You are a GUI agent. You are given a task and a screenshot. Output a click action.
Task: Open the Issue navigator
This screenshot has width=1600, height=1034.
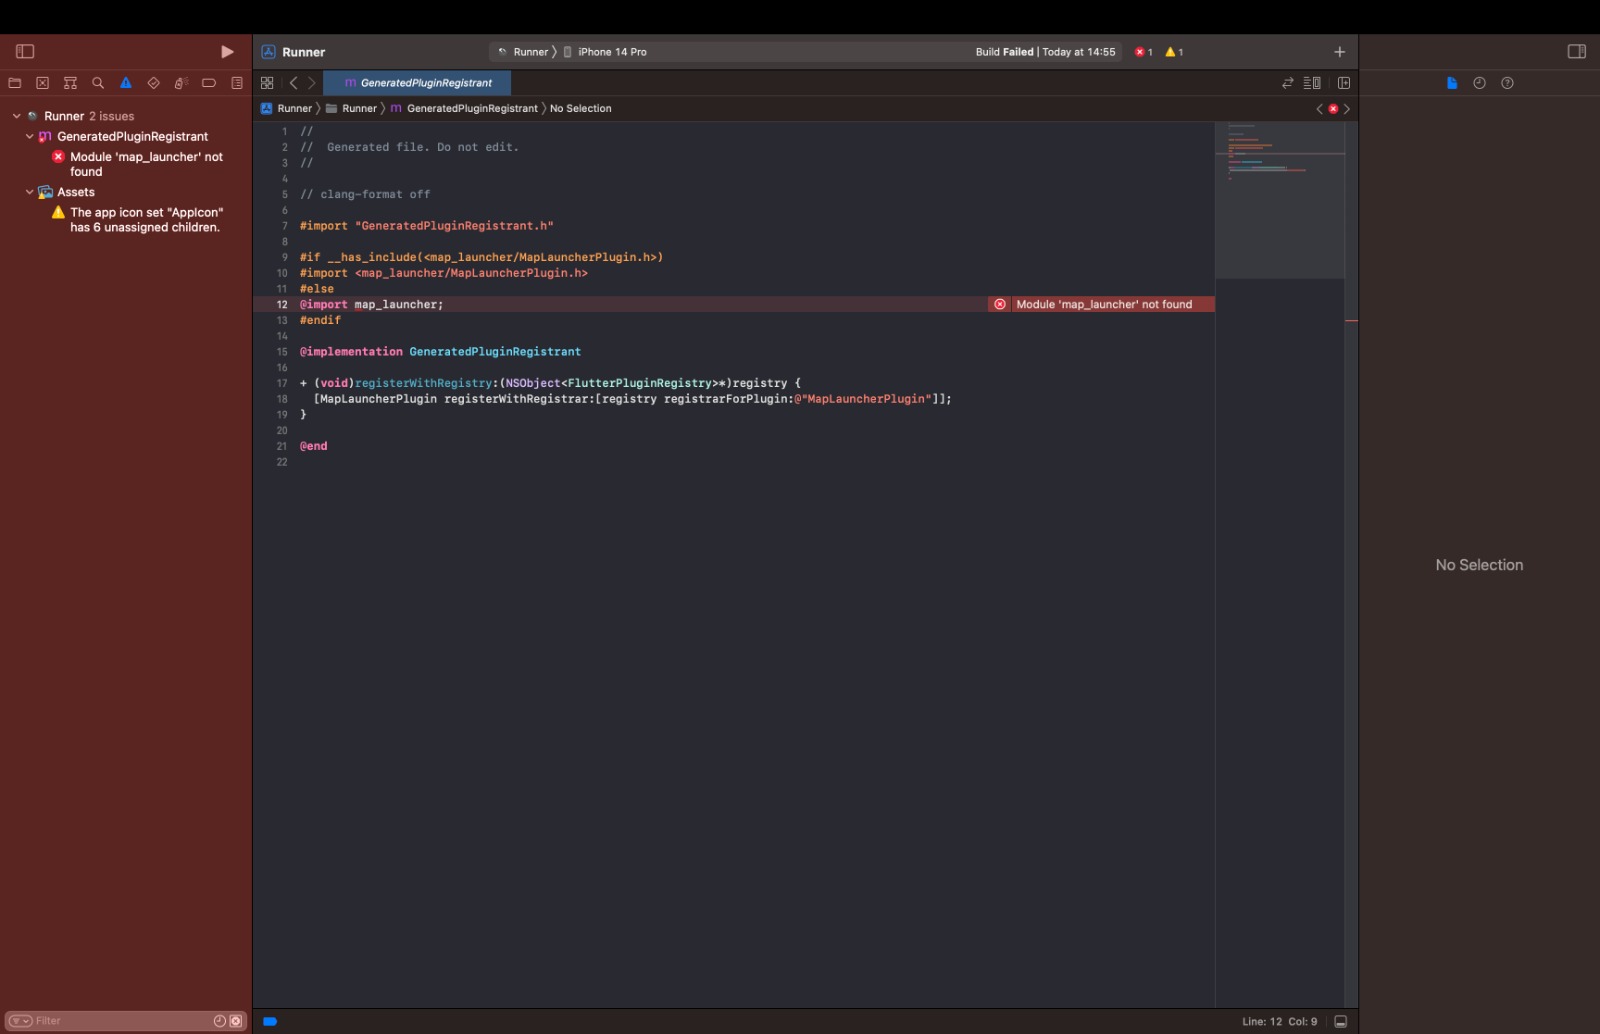tap(124, 83)
